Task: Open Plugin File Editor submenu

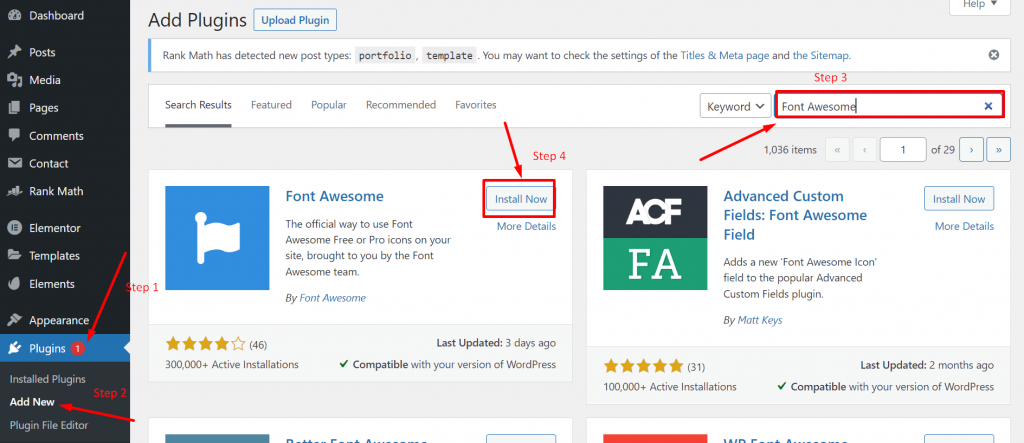Action: [x=49, y=425]
